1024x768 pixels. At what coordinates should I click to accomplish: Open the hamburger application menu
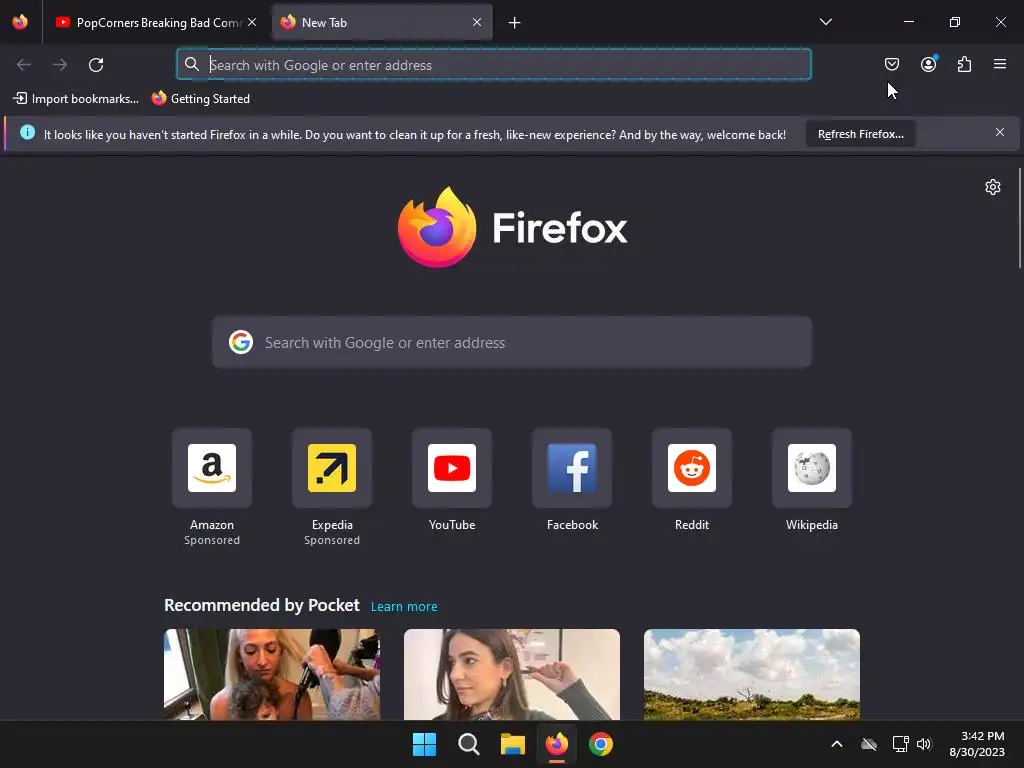1000,64
